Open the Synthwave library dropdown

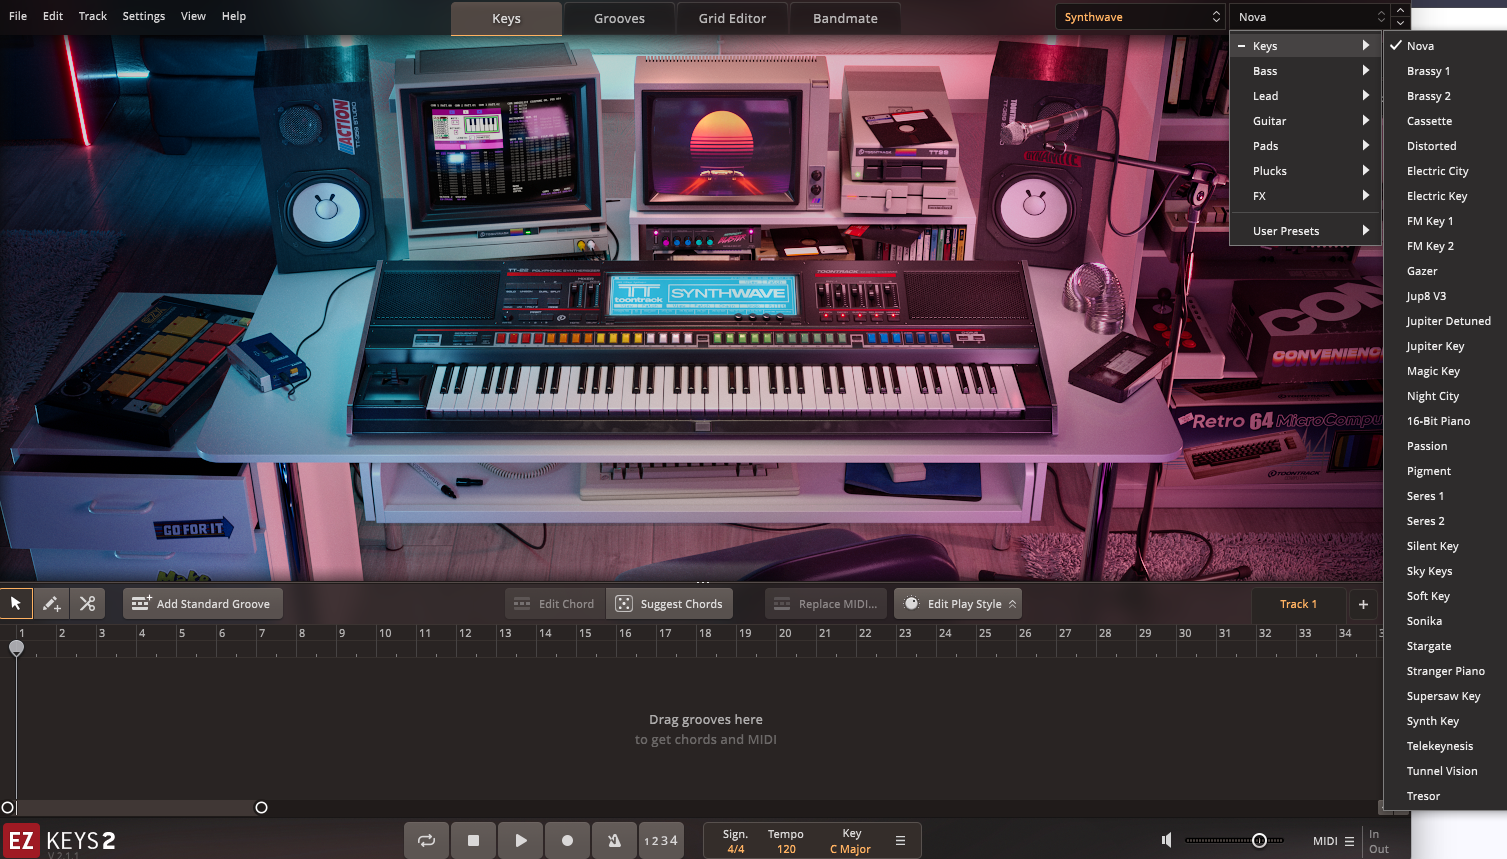(x=1140, y=17)
